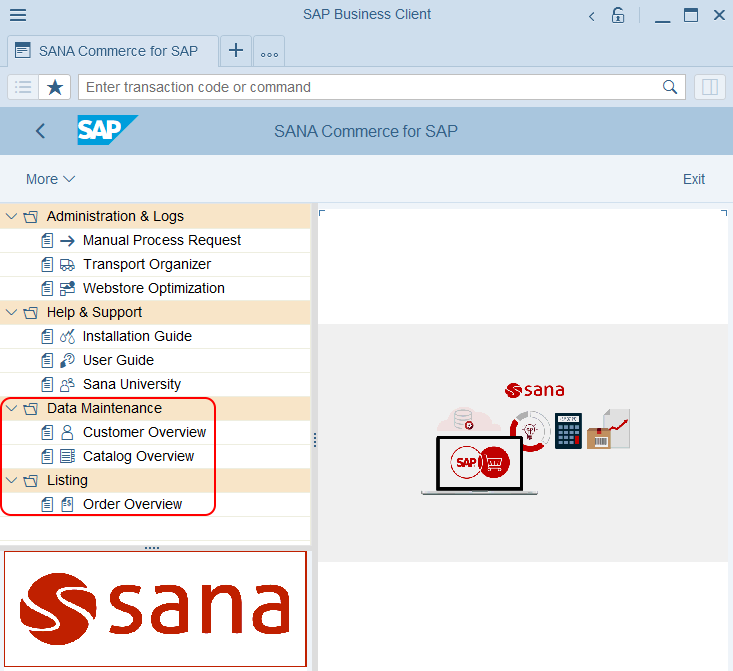
Task: Click the search magnifier icon
Action: [x=669, y=87]
